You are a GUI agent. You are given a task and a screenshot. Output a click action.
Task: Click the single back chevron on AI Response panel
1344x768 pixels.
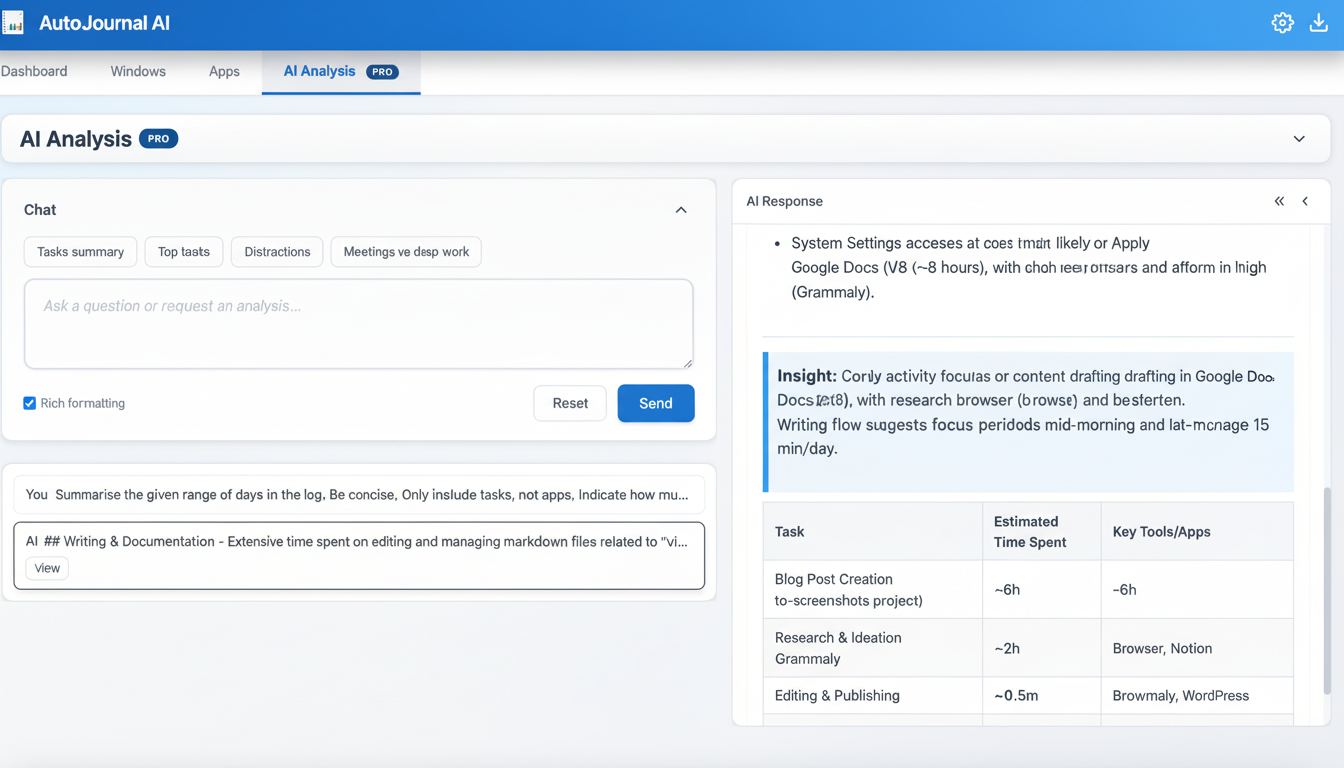click(x=1305, y=201)
